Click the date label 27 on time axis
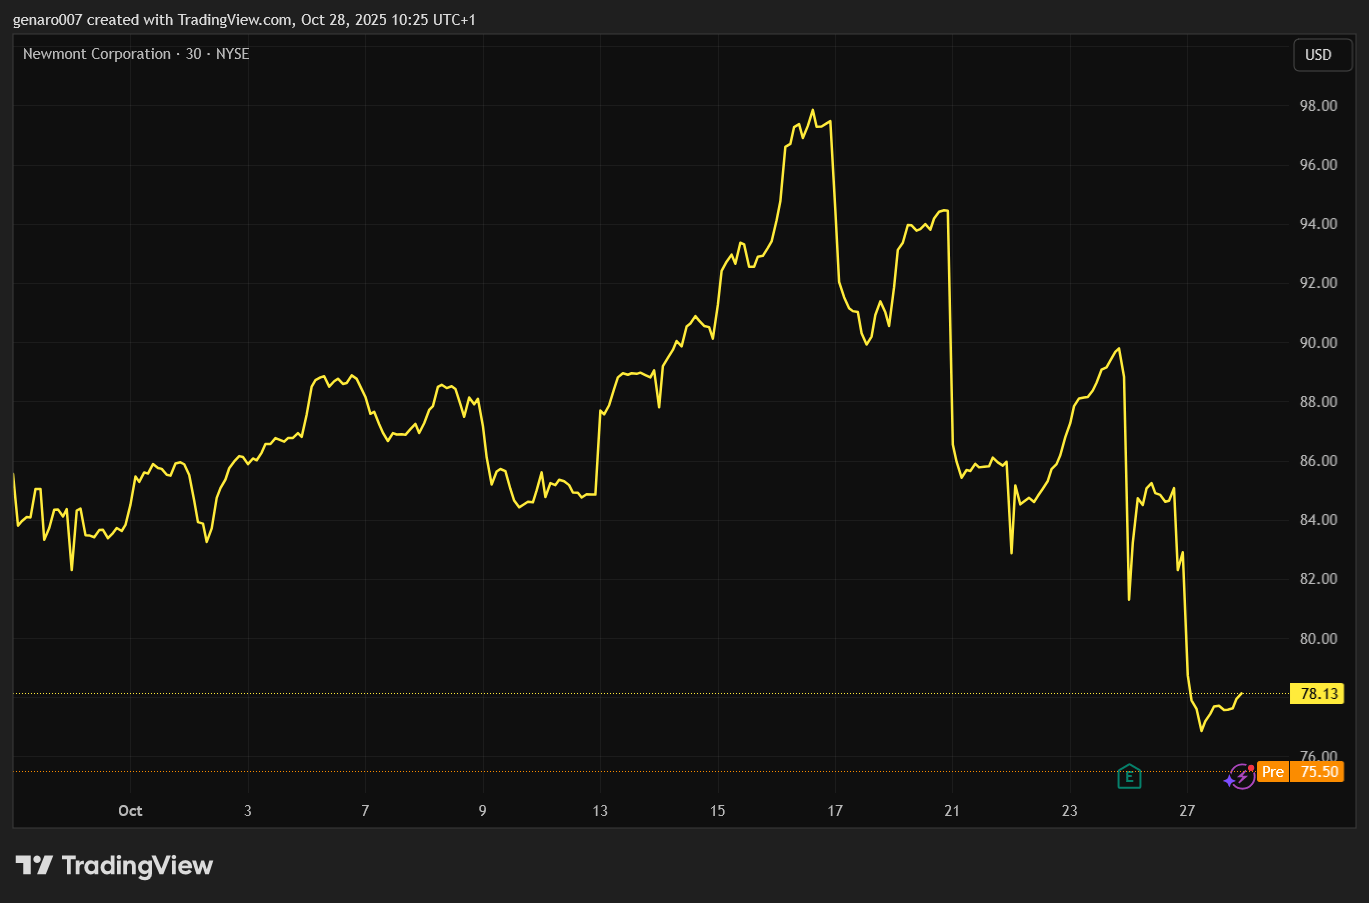The image size is (1369, 903). (1187, 810)
